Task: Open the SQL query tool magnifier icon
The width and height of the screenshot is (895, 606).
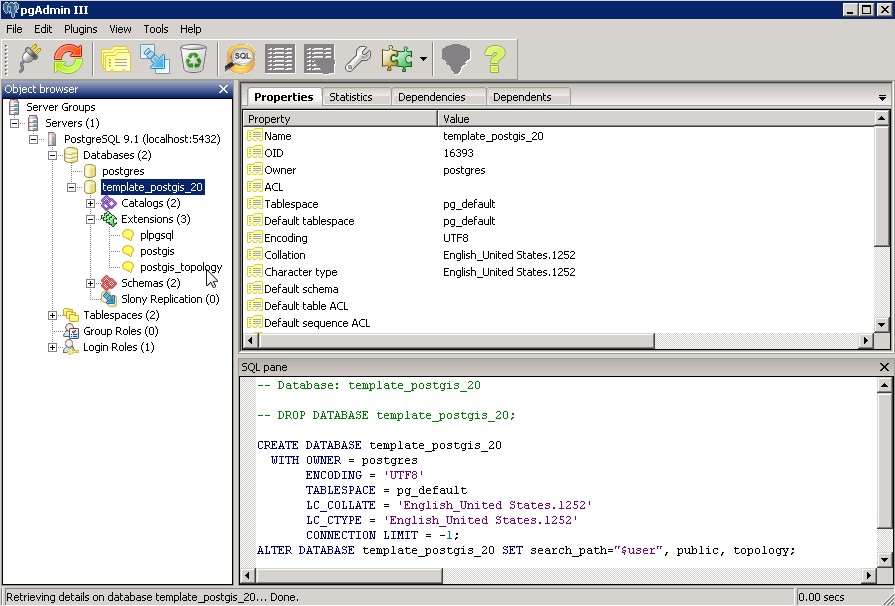Action: click(x=240, y=58)
